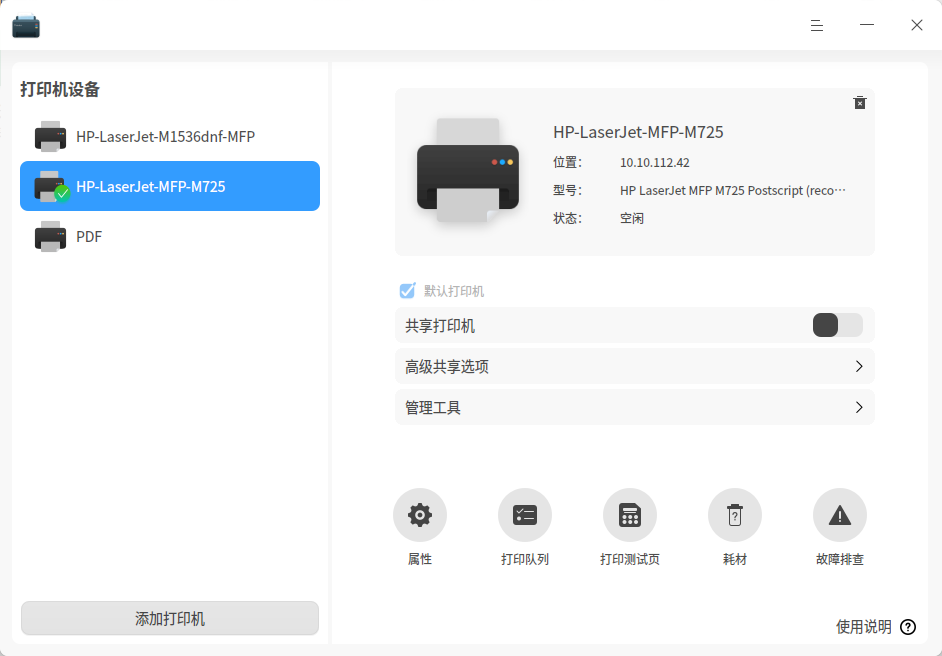
Task: Click the model text HP LaserJet MFP M725 Postscript
Action: click(x=732, y=190)
